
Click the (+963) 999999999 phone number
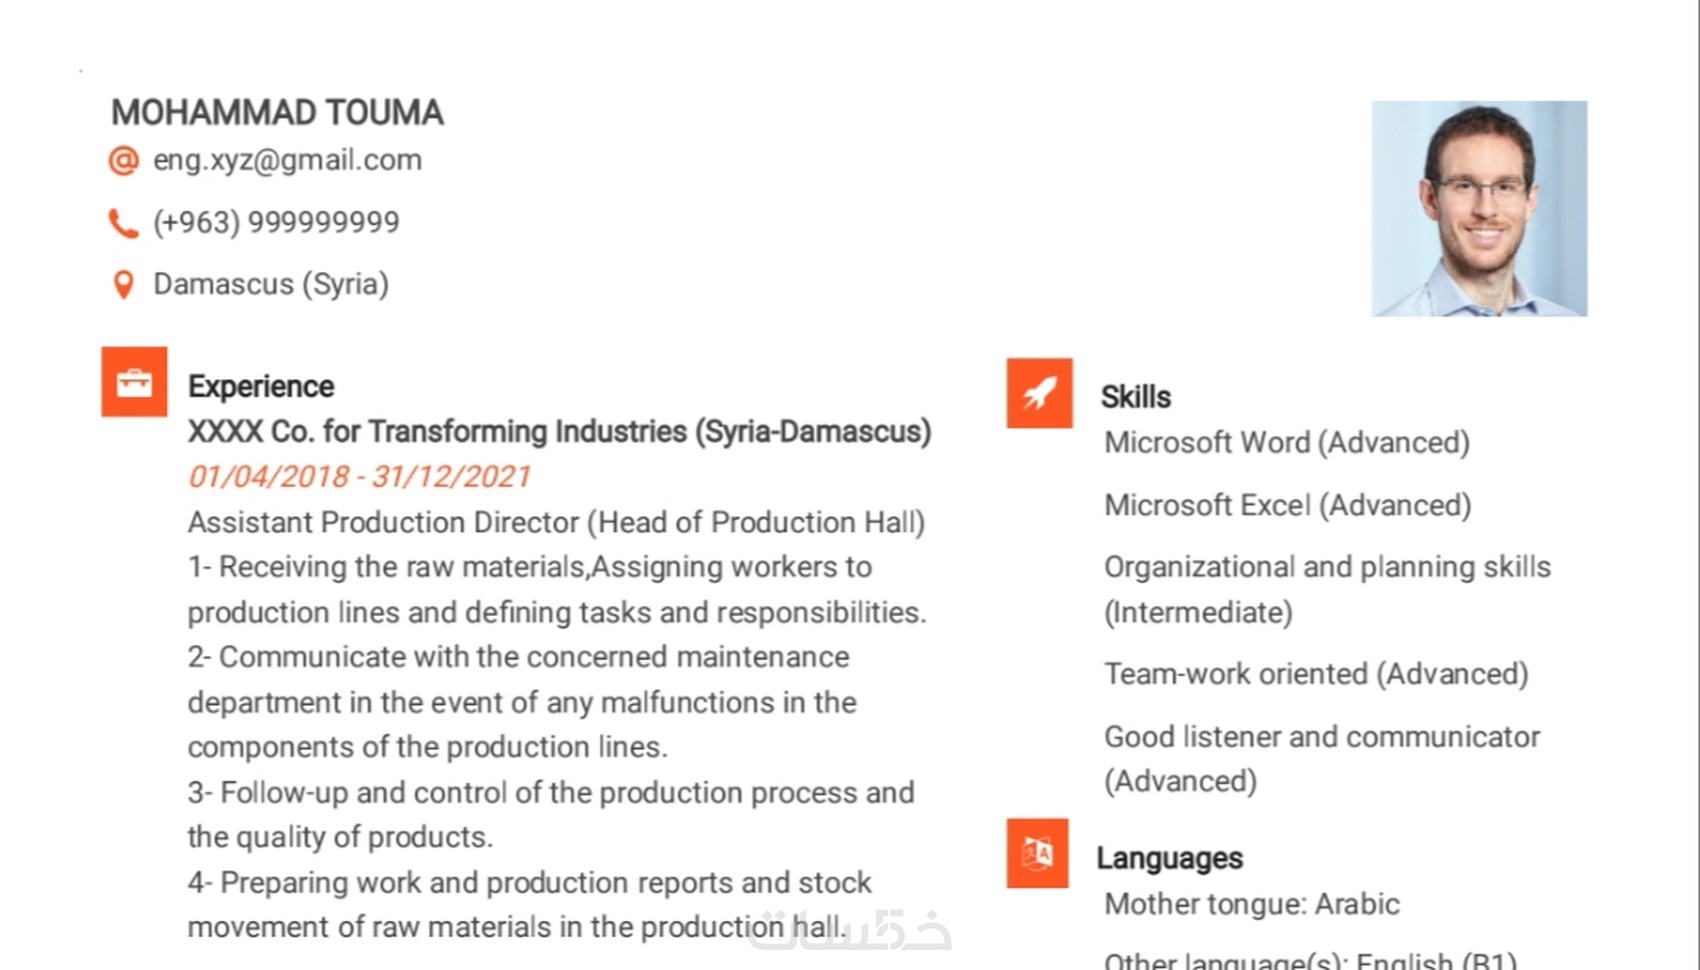pos(276,222)
